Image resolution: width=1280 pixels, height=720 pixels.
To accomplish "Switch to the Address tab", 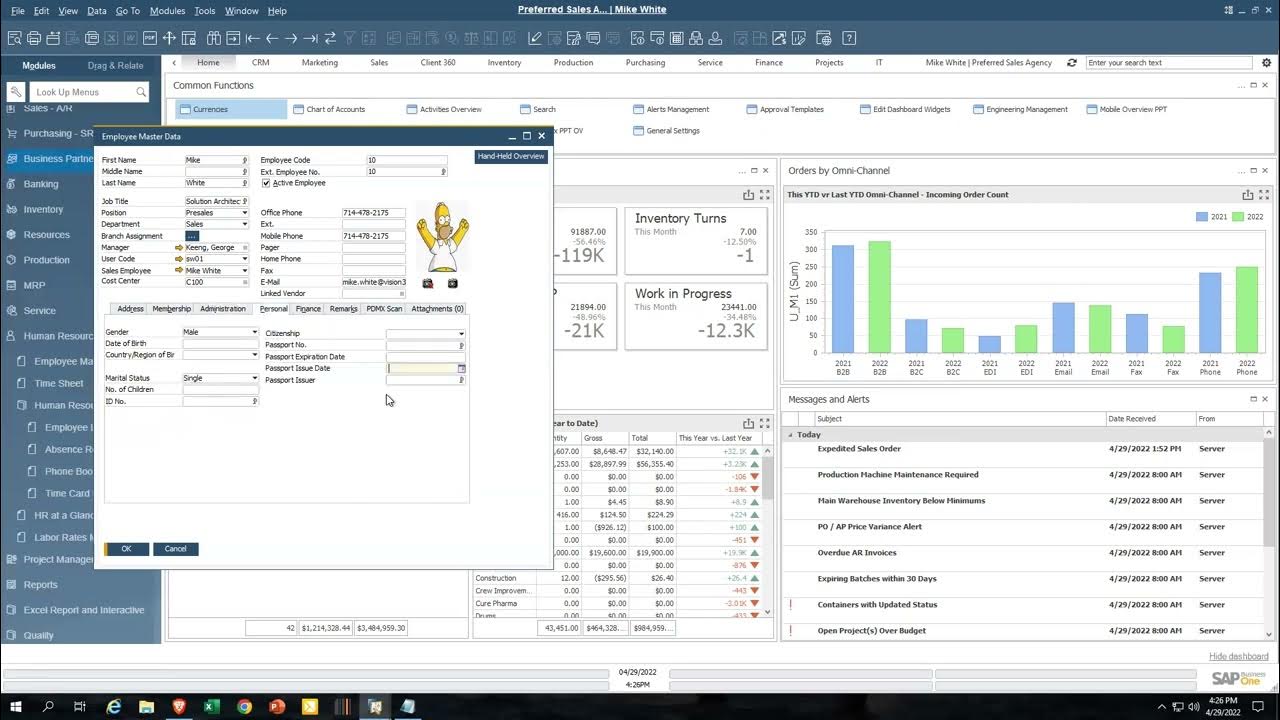I will (x=130, y=309).
